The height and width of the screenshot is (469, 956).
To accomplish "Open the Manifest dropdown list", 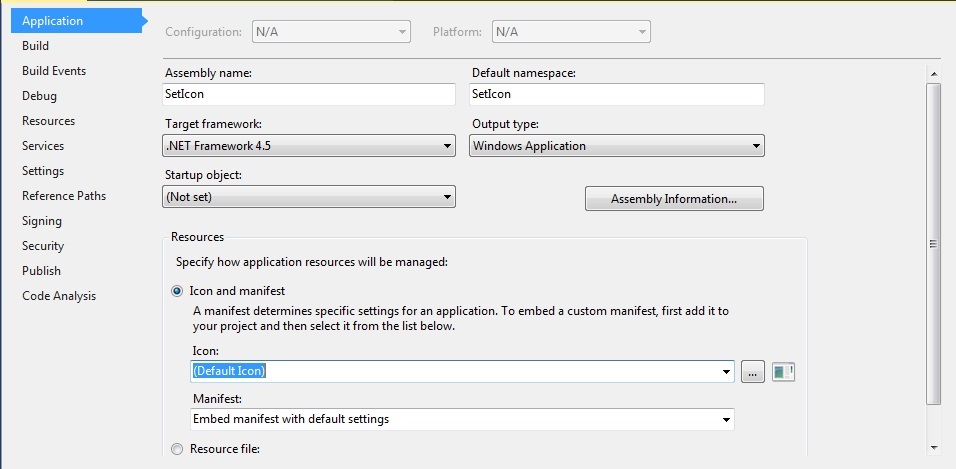I will [x=462, y=420].
